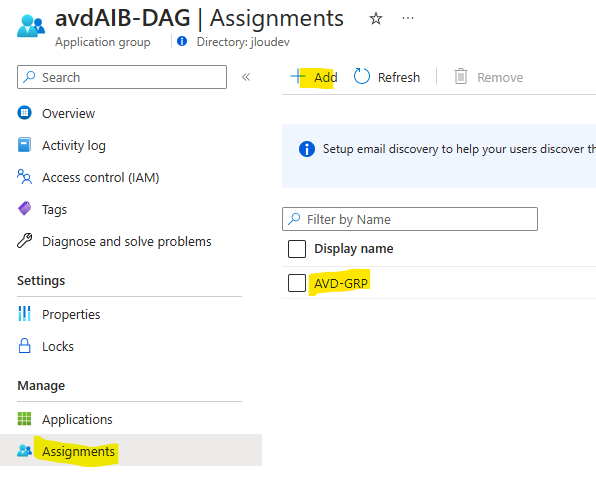Click the Locks padlock icon
The height and width of the screenshot is (477, 596).
click(24, 345)
